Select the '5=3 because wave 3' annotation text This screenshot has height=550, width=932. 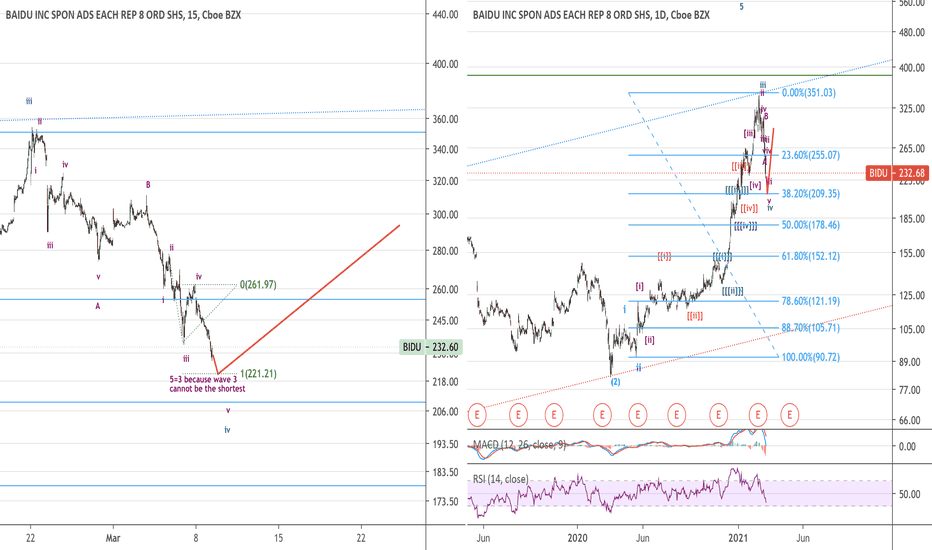(207, 384)
